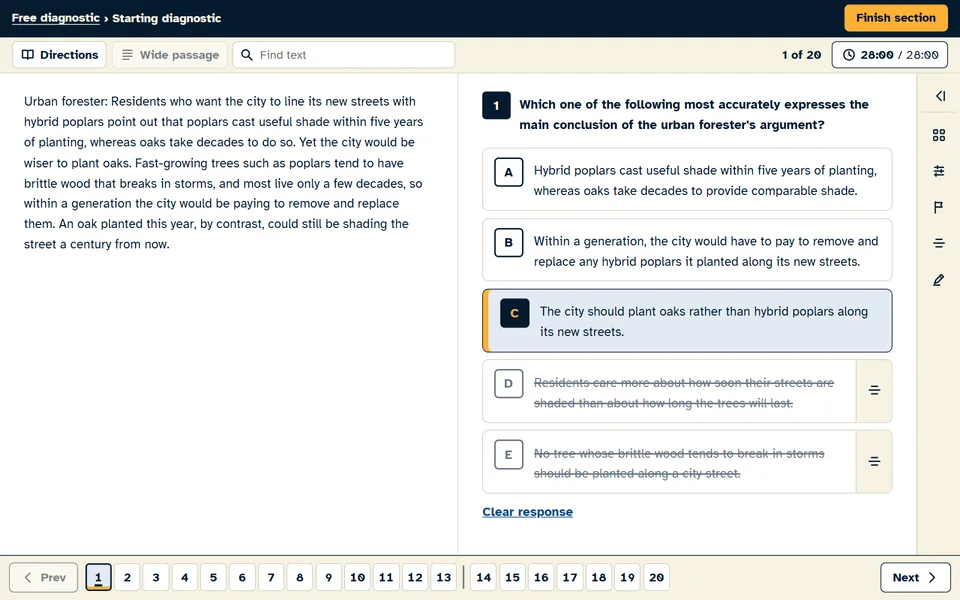
Task: Jump to question 17
Action: coord(570,577)
